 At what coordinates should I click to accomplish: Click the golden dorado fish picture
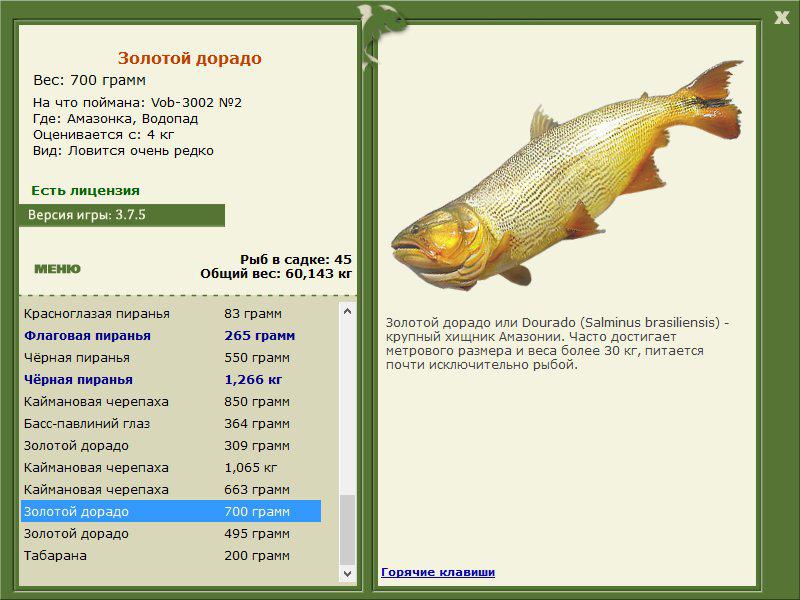[566, 176]
